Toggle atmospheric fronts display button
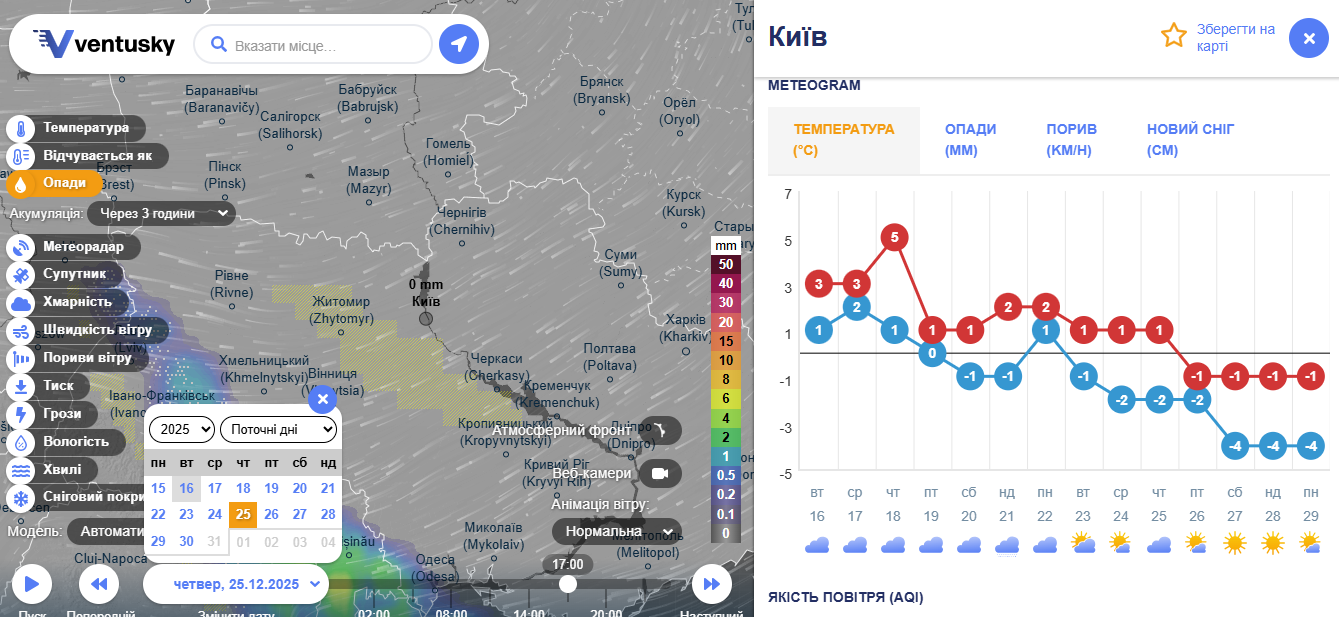 [660, 430]
